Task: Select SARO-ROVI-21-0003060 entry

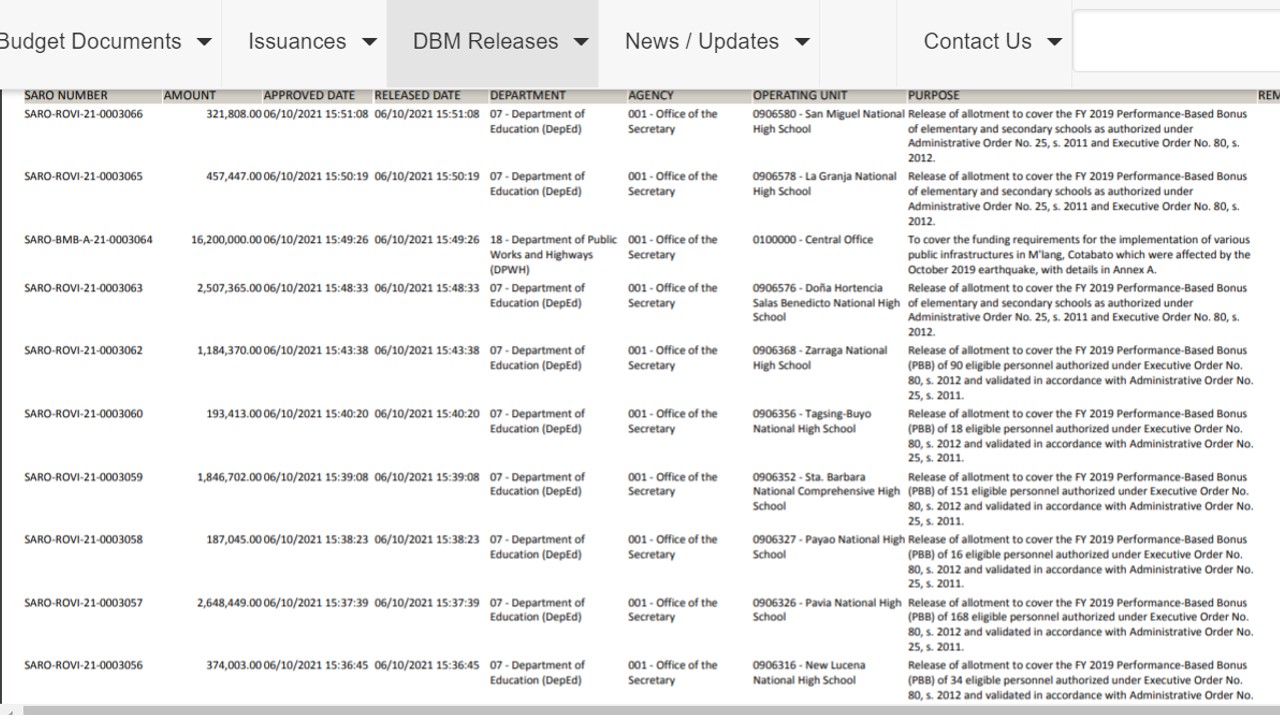Action: (x=83, y=414)
